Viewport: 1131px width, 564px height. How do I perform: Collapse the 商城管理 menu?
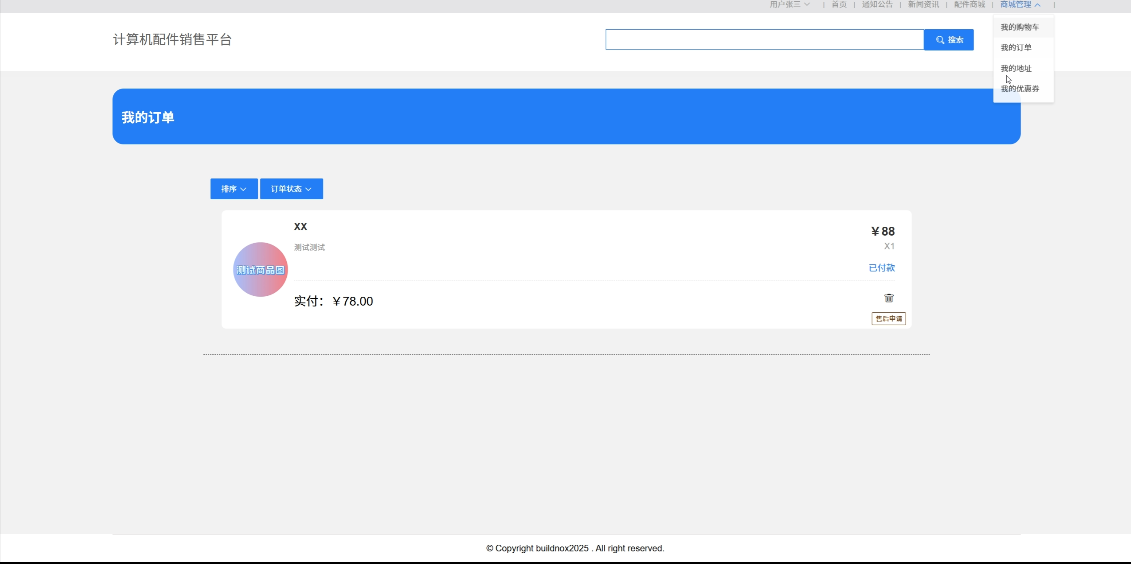coord(1020,5)
